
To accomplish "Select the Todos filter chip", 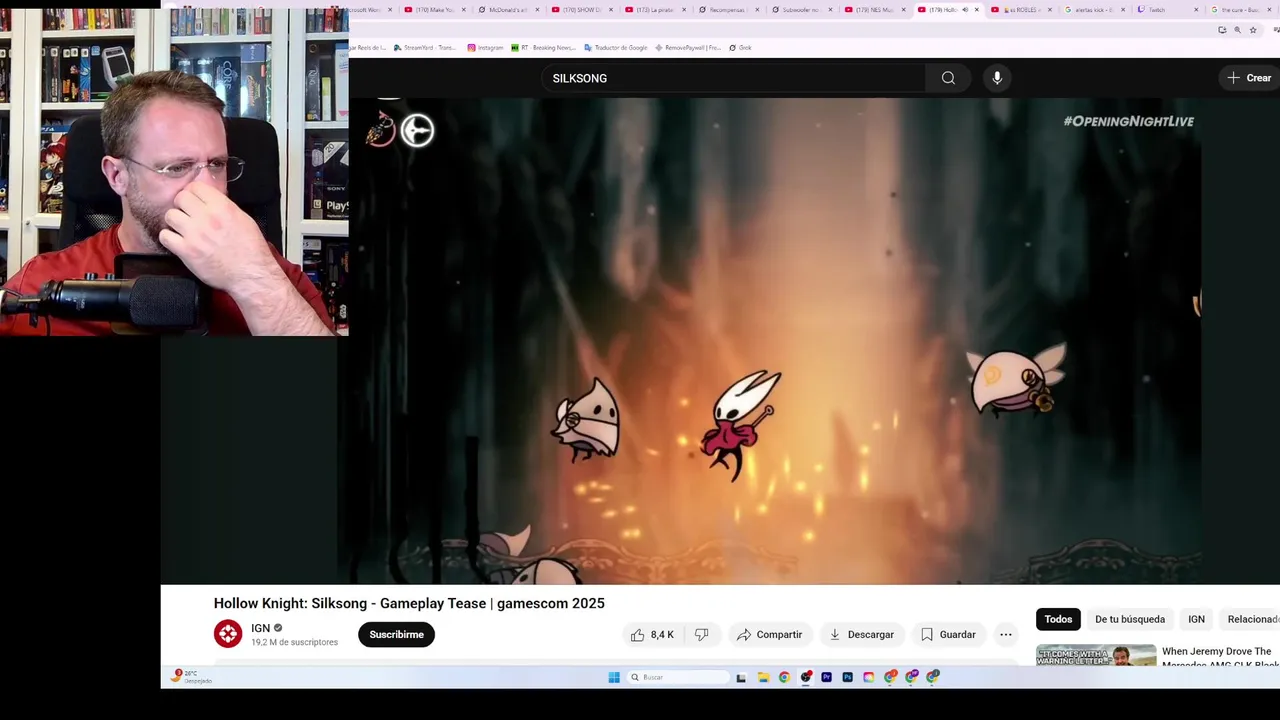I will pyautogui.click(x=1058, y=619).
